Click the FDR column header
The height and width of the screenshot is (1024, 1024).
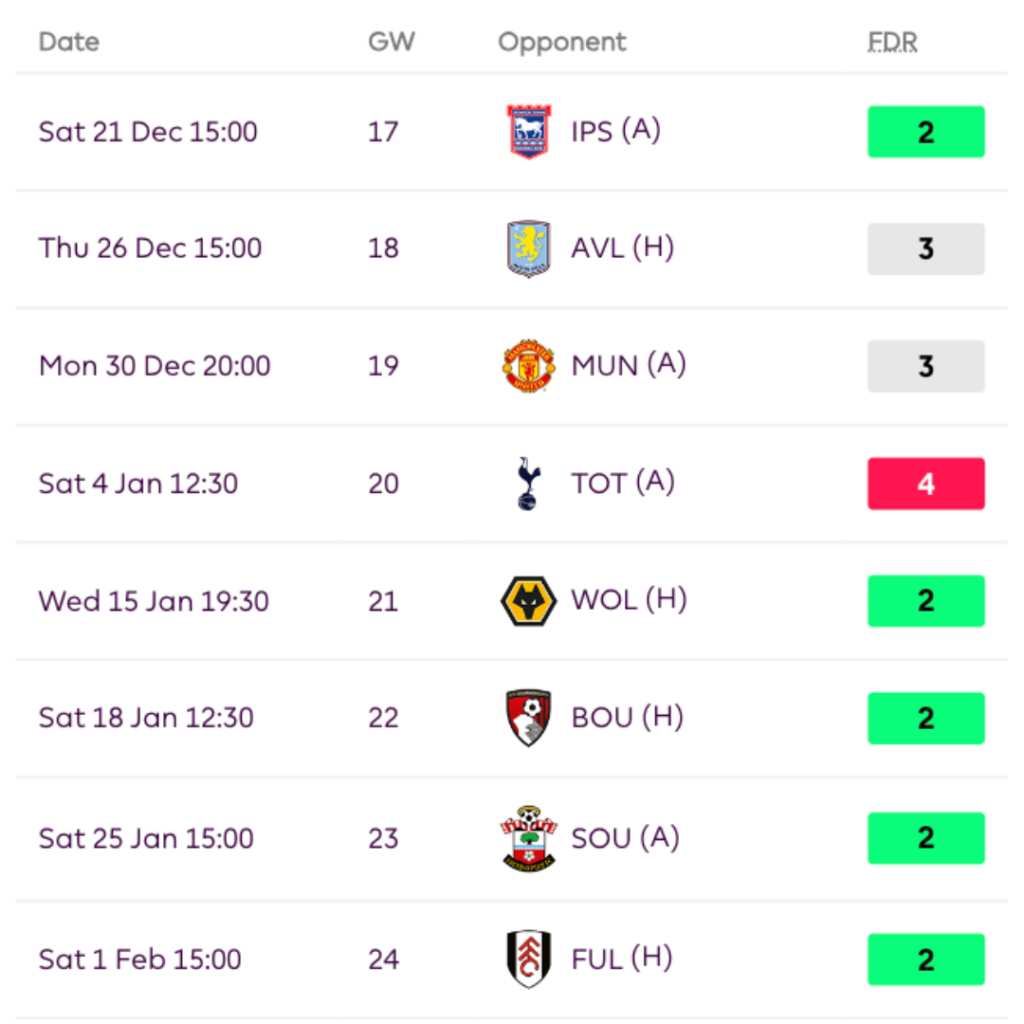click(892, 42)
